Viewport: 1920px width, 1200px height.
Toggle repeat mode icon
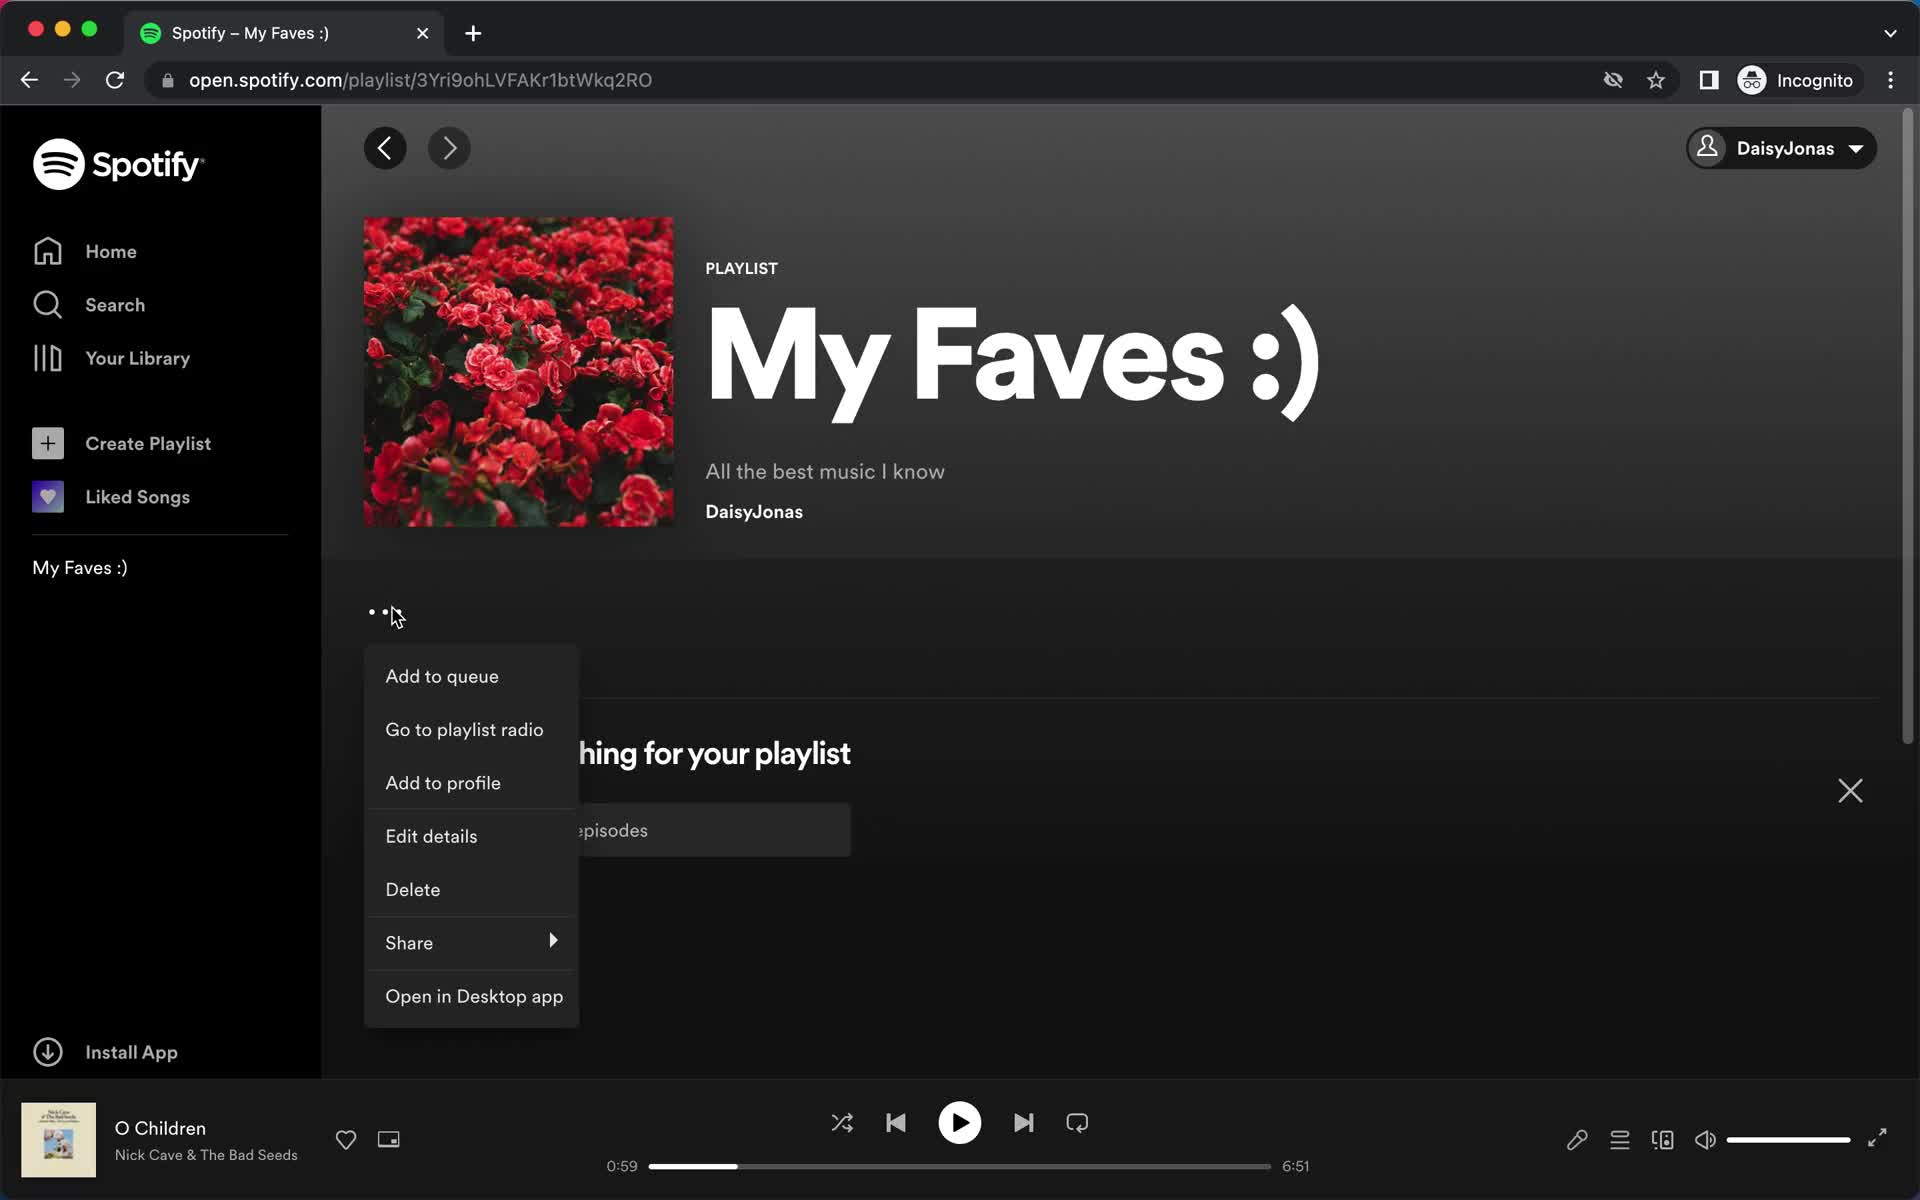click(x=1077, y=1123)
